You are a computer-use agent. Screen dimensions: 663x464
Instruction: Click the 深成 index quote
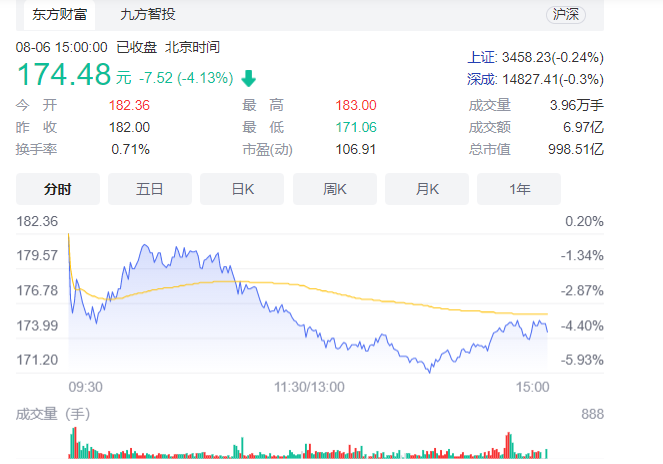click(535, 78)
